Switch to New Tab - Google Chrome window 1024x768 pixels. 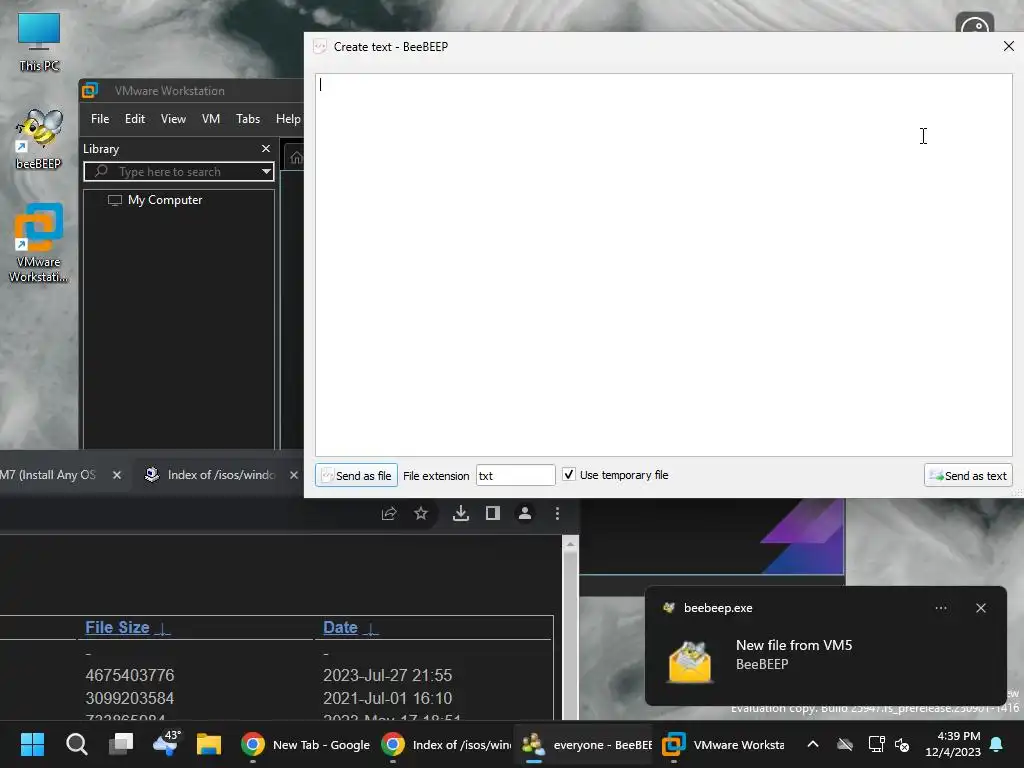pos(305,744)
